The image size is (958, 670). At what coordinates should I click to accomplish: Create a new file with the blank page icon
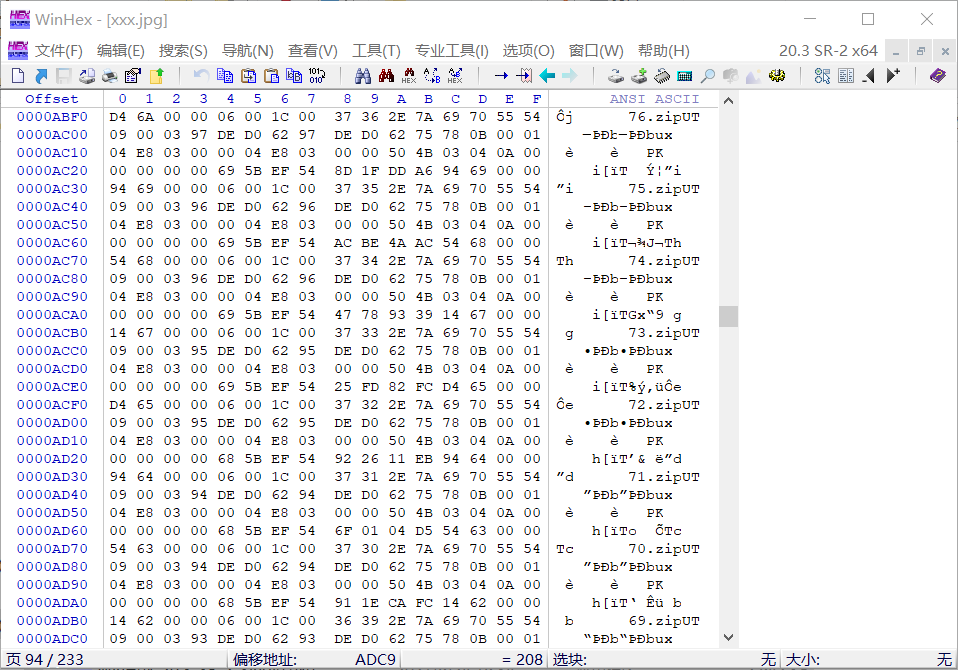coord(18,76)
